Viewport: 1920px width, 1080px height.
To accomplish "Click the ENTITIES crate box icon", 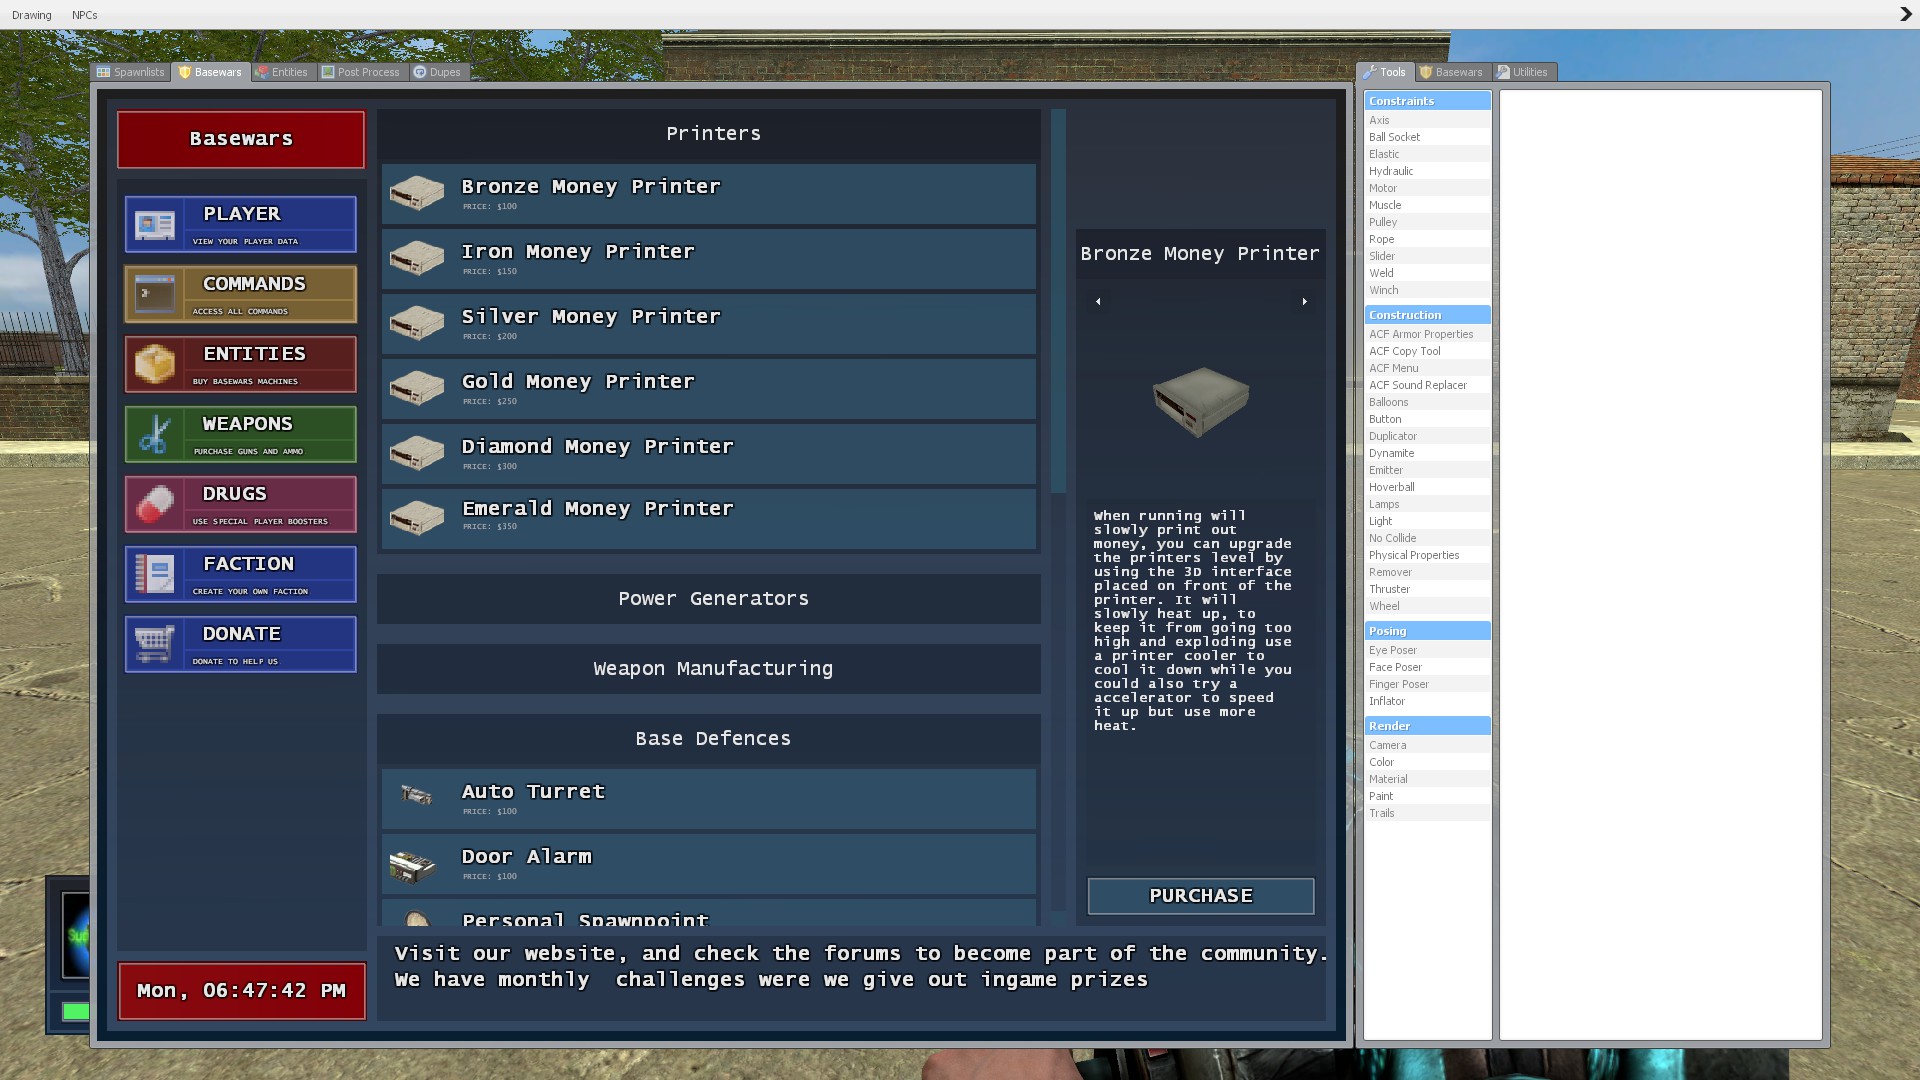I will tap(155, 364).
